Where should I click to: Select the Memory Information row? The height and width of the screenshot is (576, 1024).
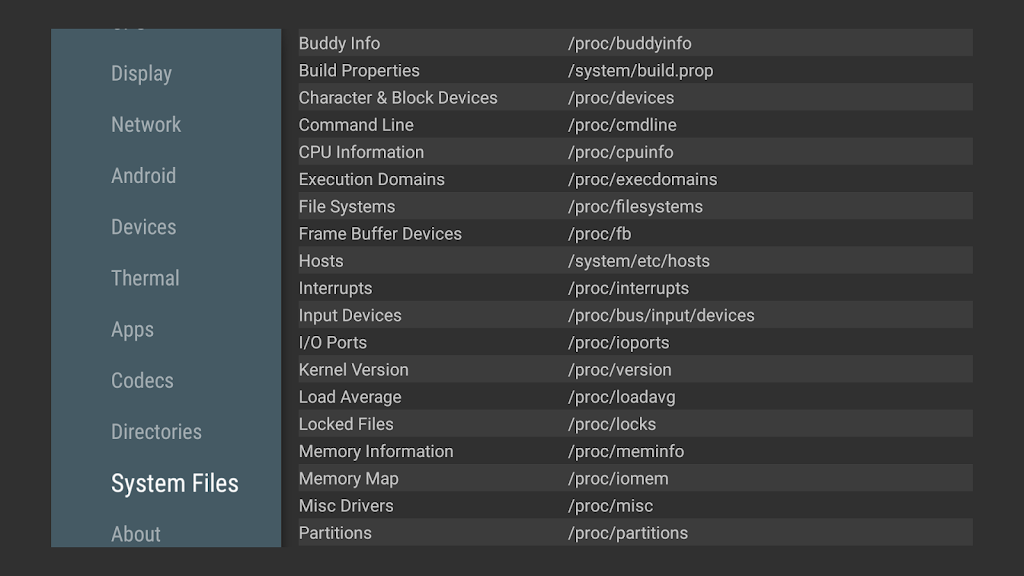point(376,451)
